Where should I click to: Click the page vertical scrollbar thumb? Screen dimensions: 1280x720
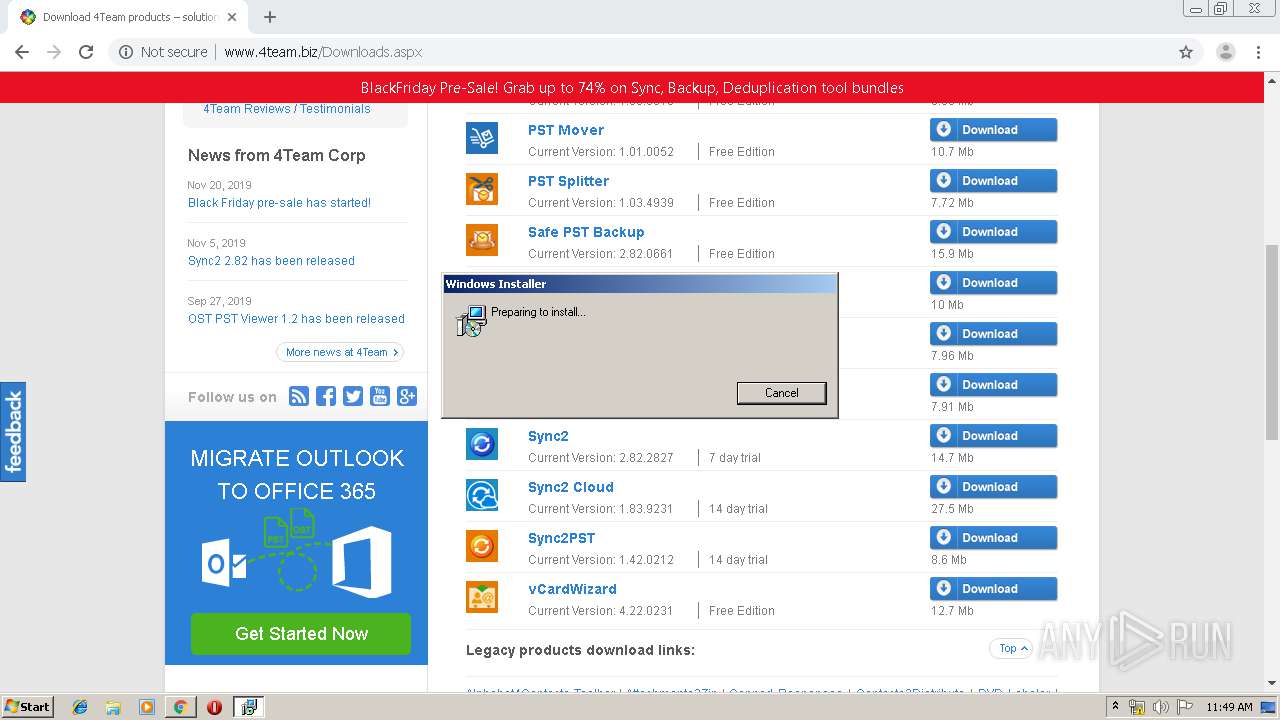[1272, 341]
